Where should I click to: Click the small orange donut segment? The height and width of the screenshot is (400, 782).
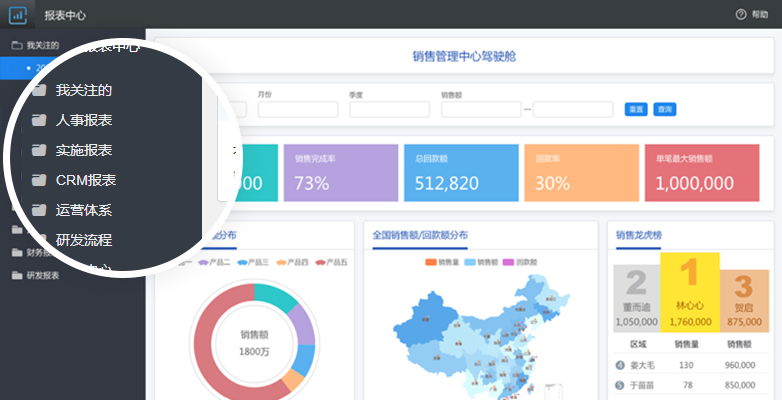tap(293, 383)
